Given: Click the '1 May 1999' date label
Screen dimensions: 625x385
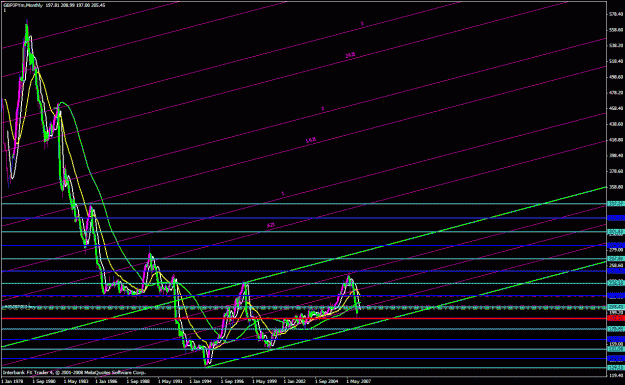Looking at the screenshot, I should click(264, 381).
